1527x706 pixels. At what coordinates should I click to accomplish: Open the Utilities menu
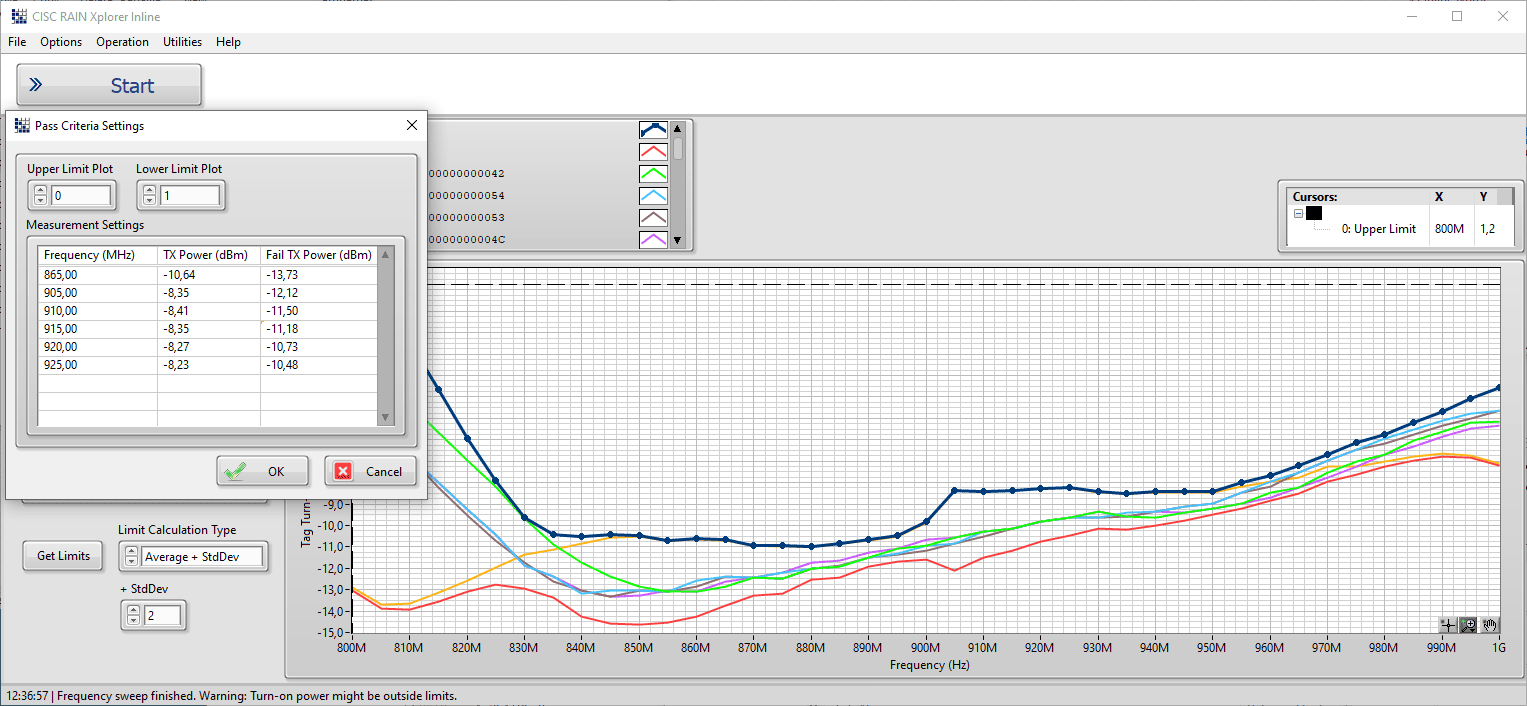[x=182, y=42]
